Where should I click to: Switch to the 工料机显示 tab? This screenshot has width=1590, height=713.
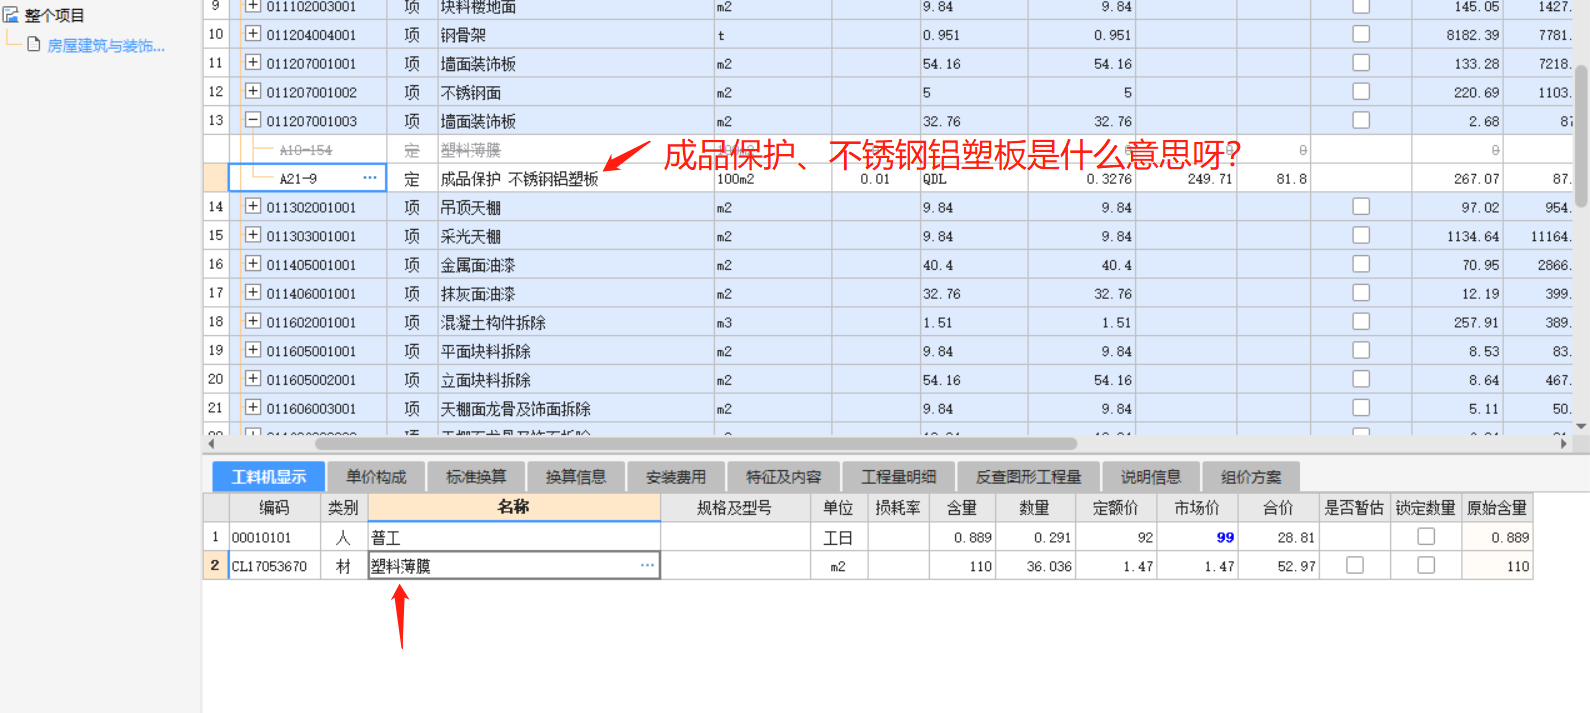pyautogui.click(x=269, y=477)
